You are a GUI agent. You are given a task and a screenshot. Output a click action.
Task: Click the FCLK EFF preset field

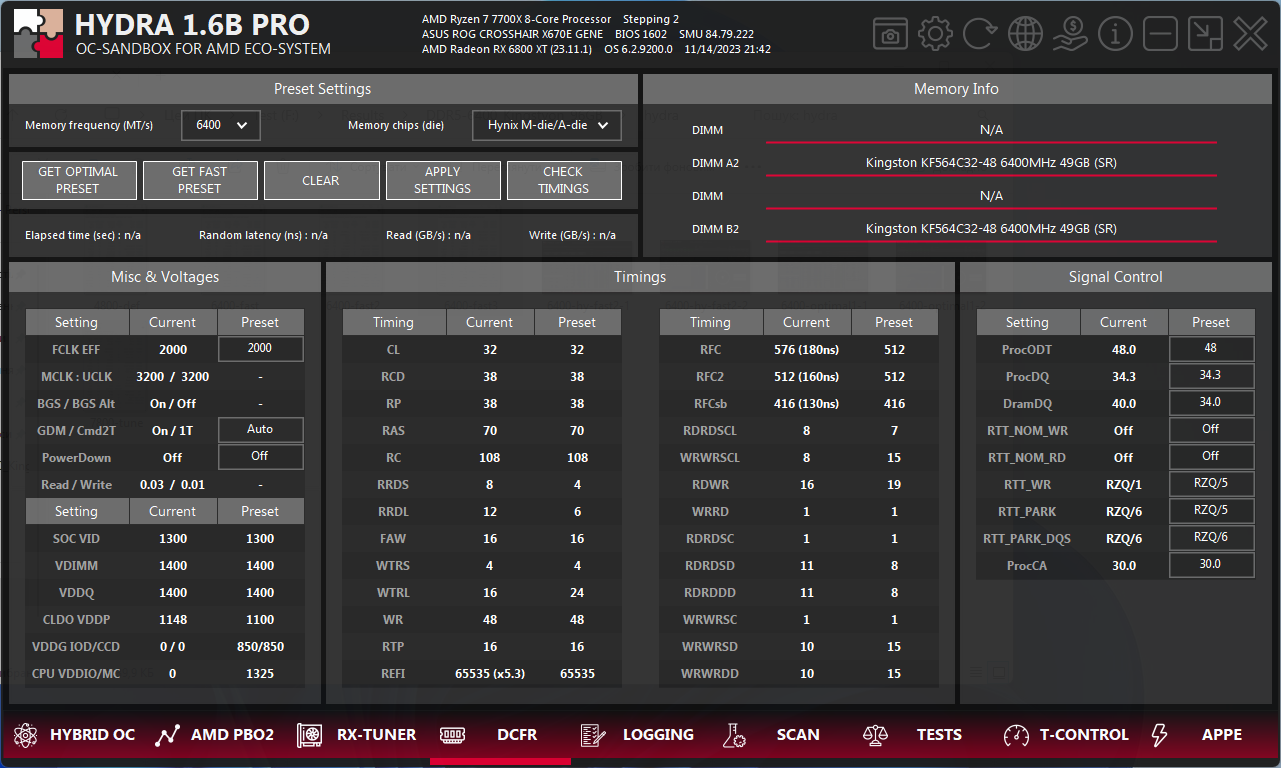click(x=260, y=349)
